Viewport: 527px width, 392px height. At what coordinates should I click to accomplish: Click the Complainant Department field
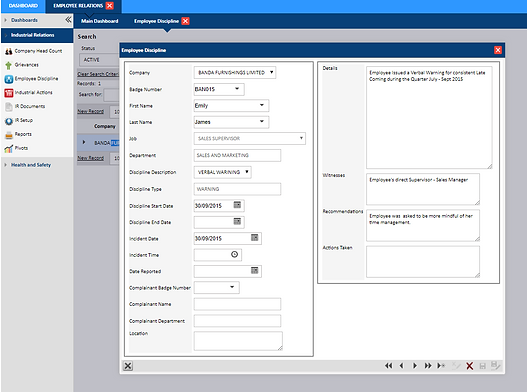(x=237, y=321)
